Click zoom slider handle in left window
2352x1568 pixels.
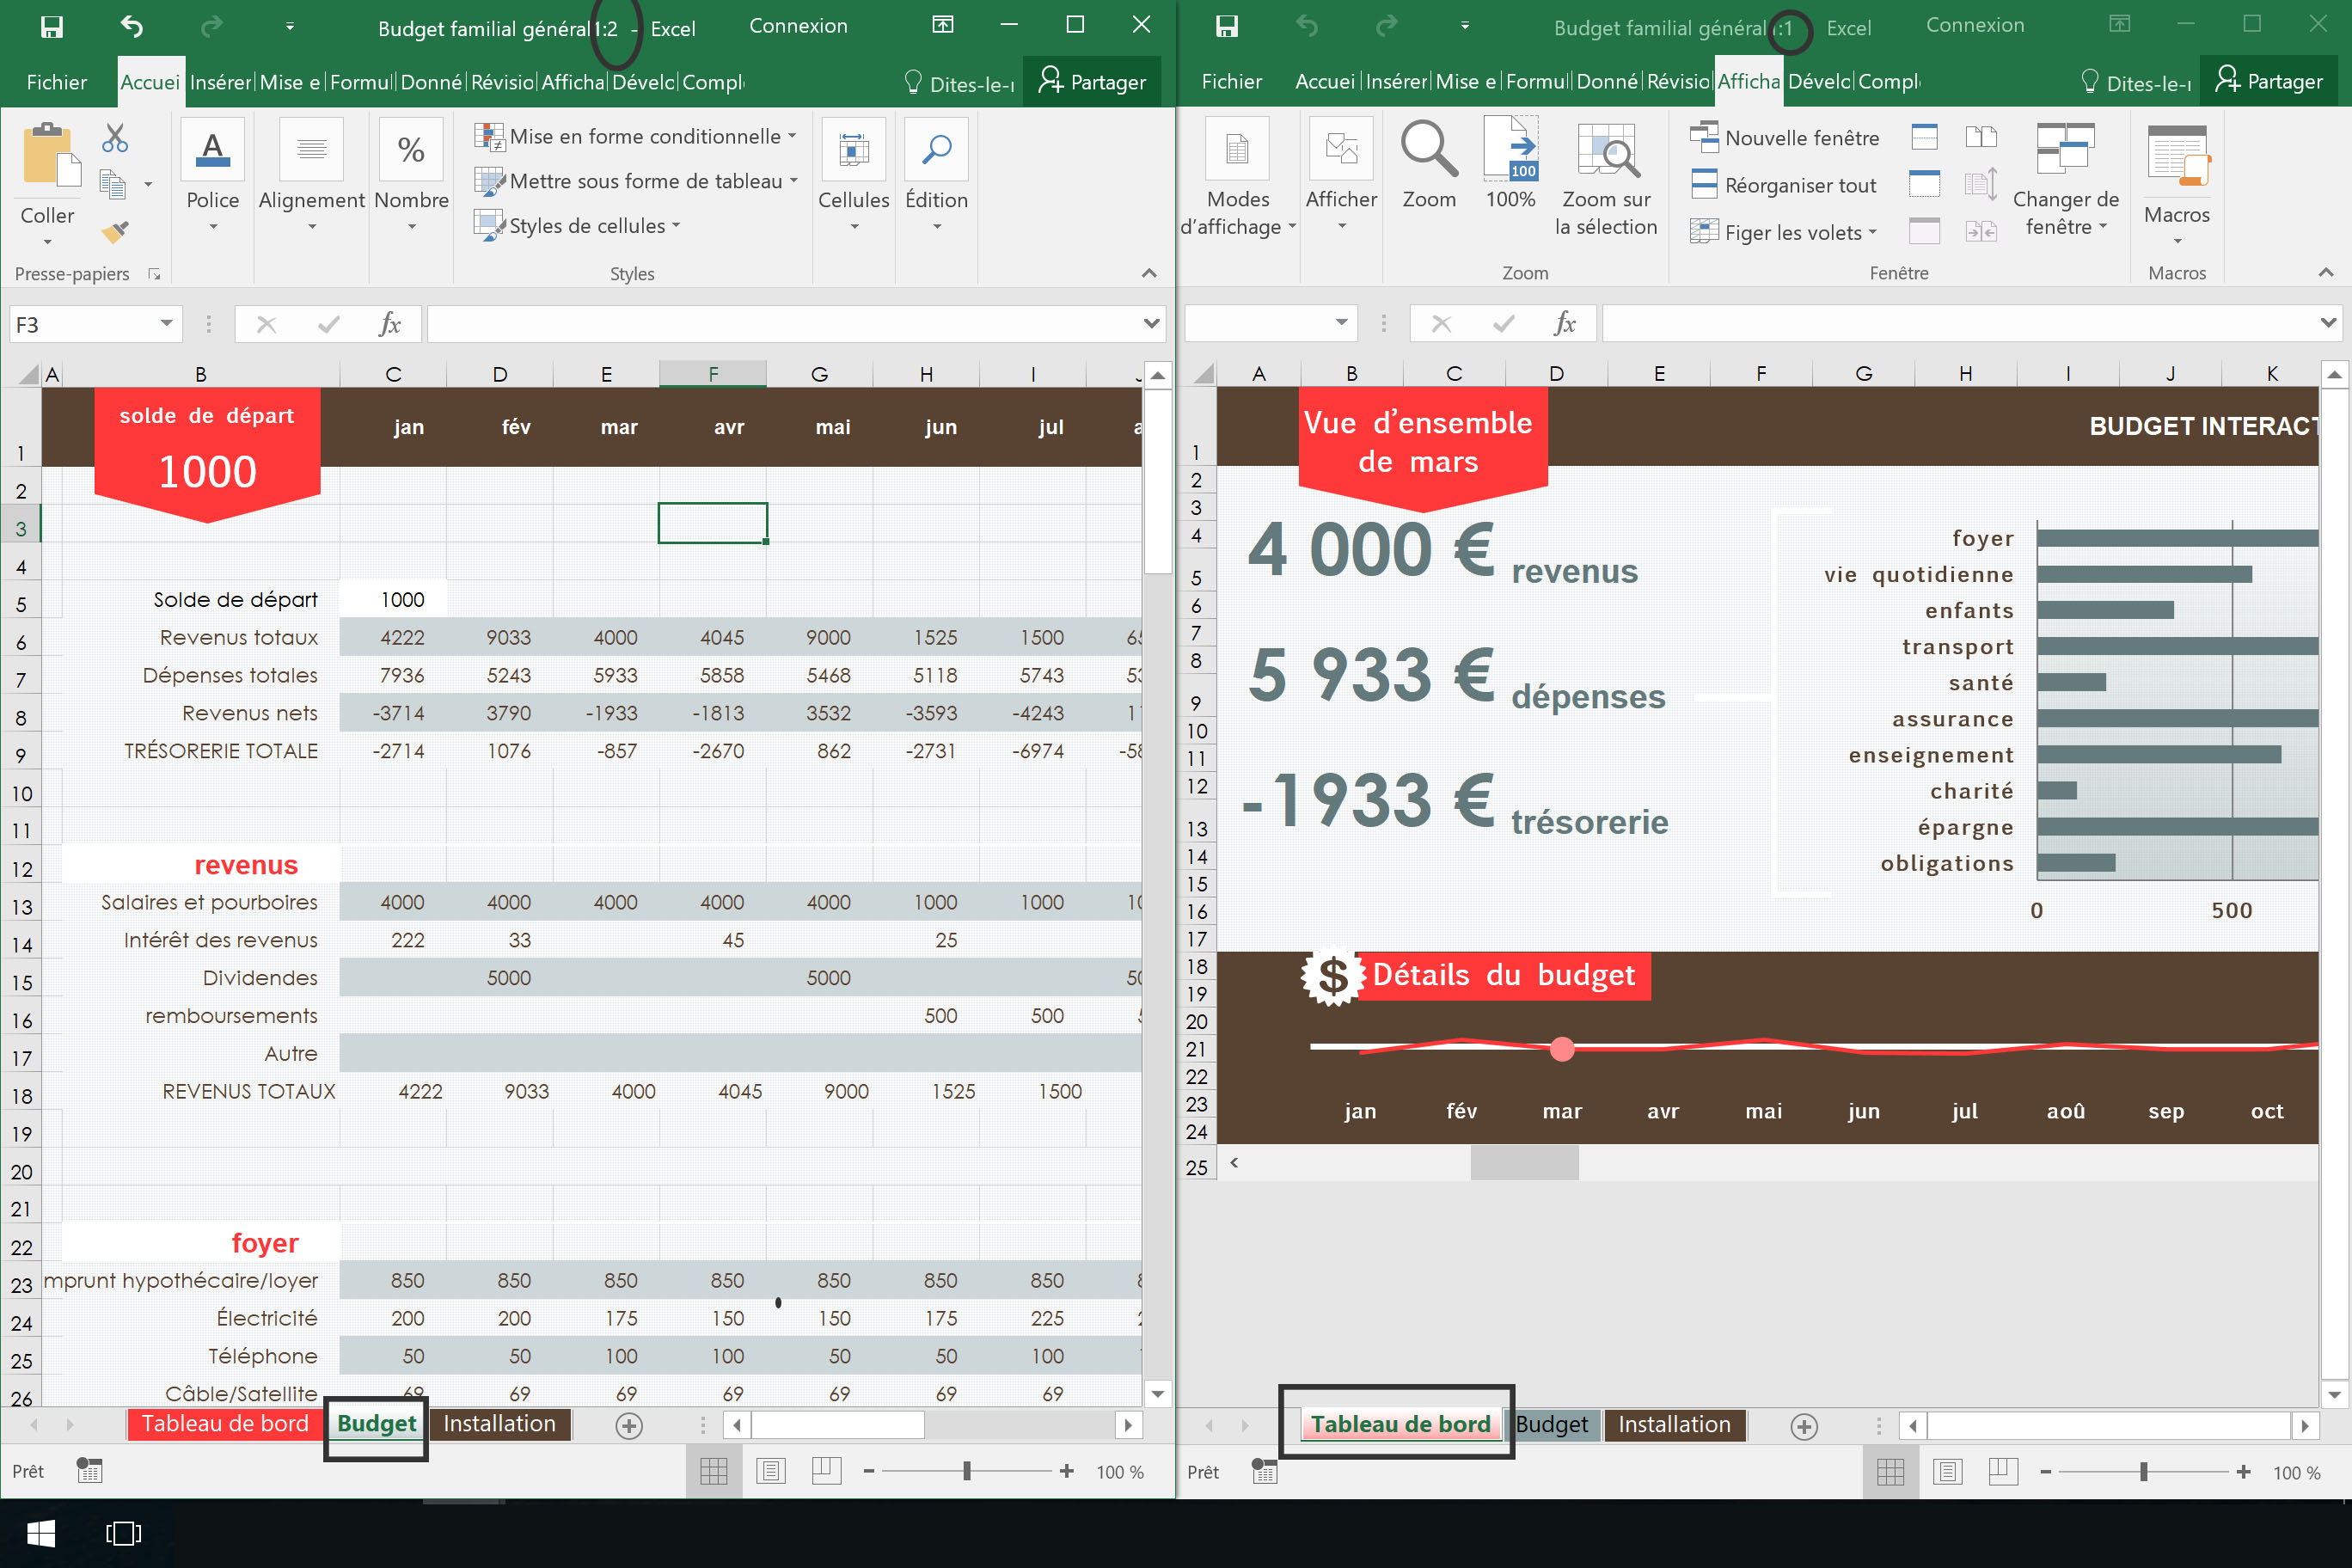(966, 1471)
